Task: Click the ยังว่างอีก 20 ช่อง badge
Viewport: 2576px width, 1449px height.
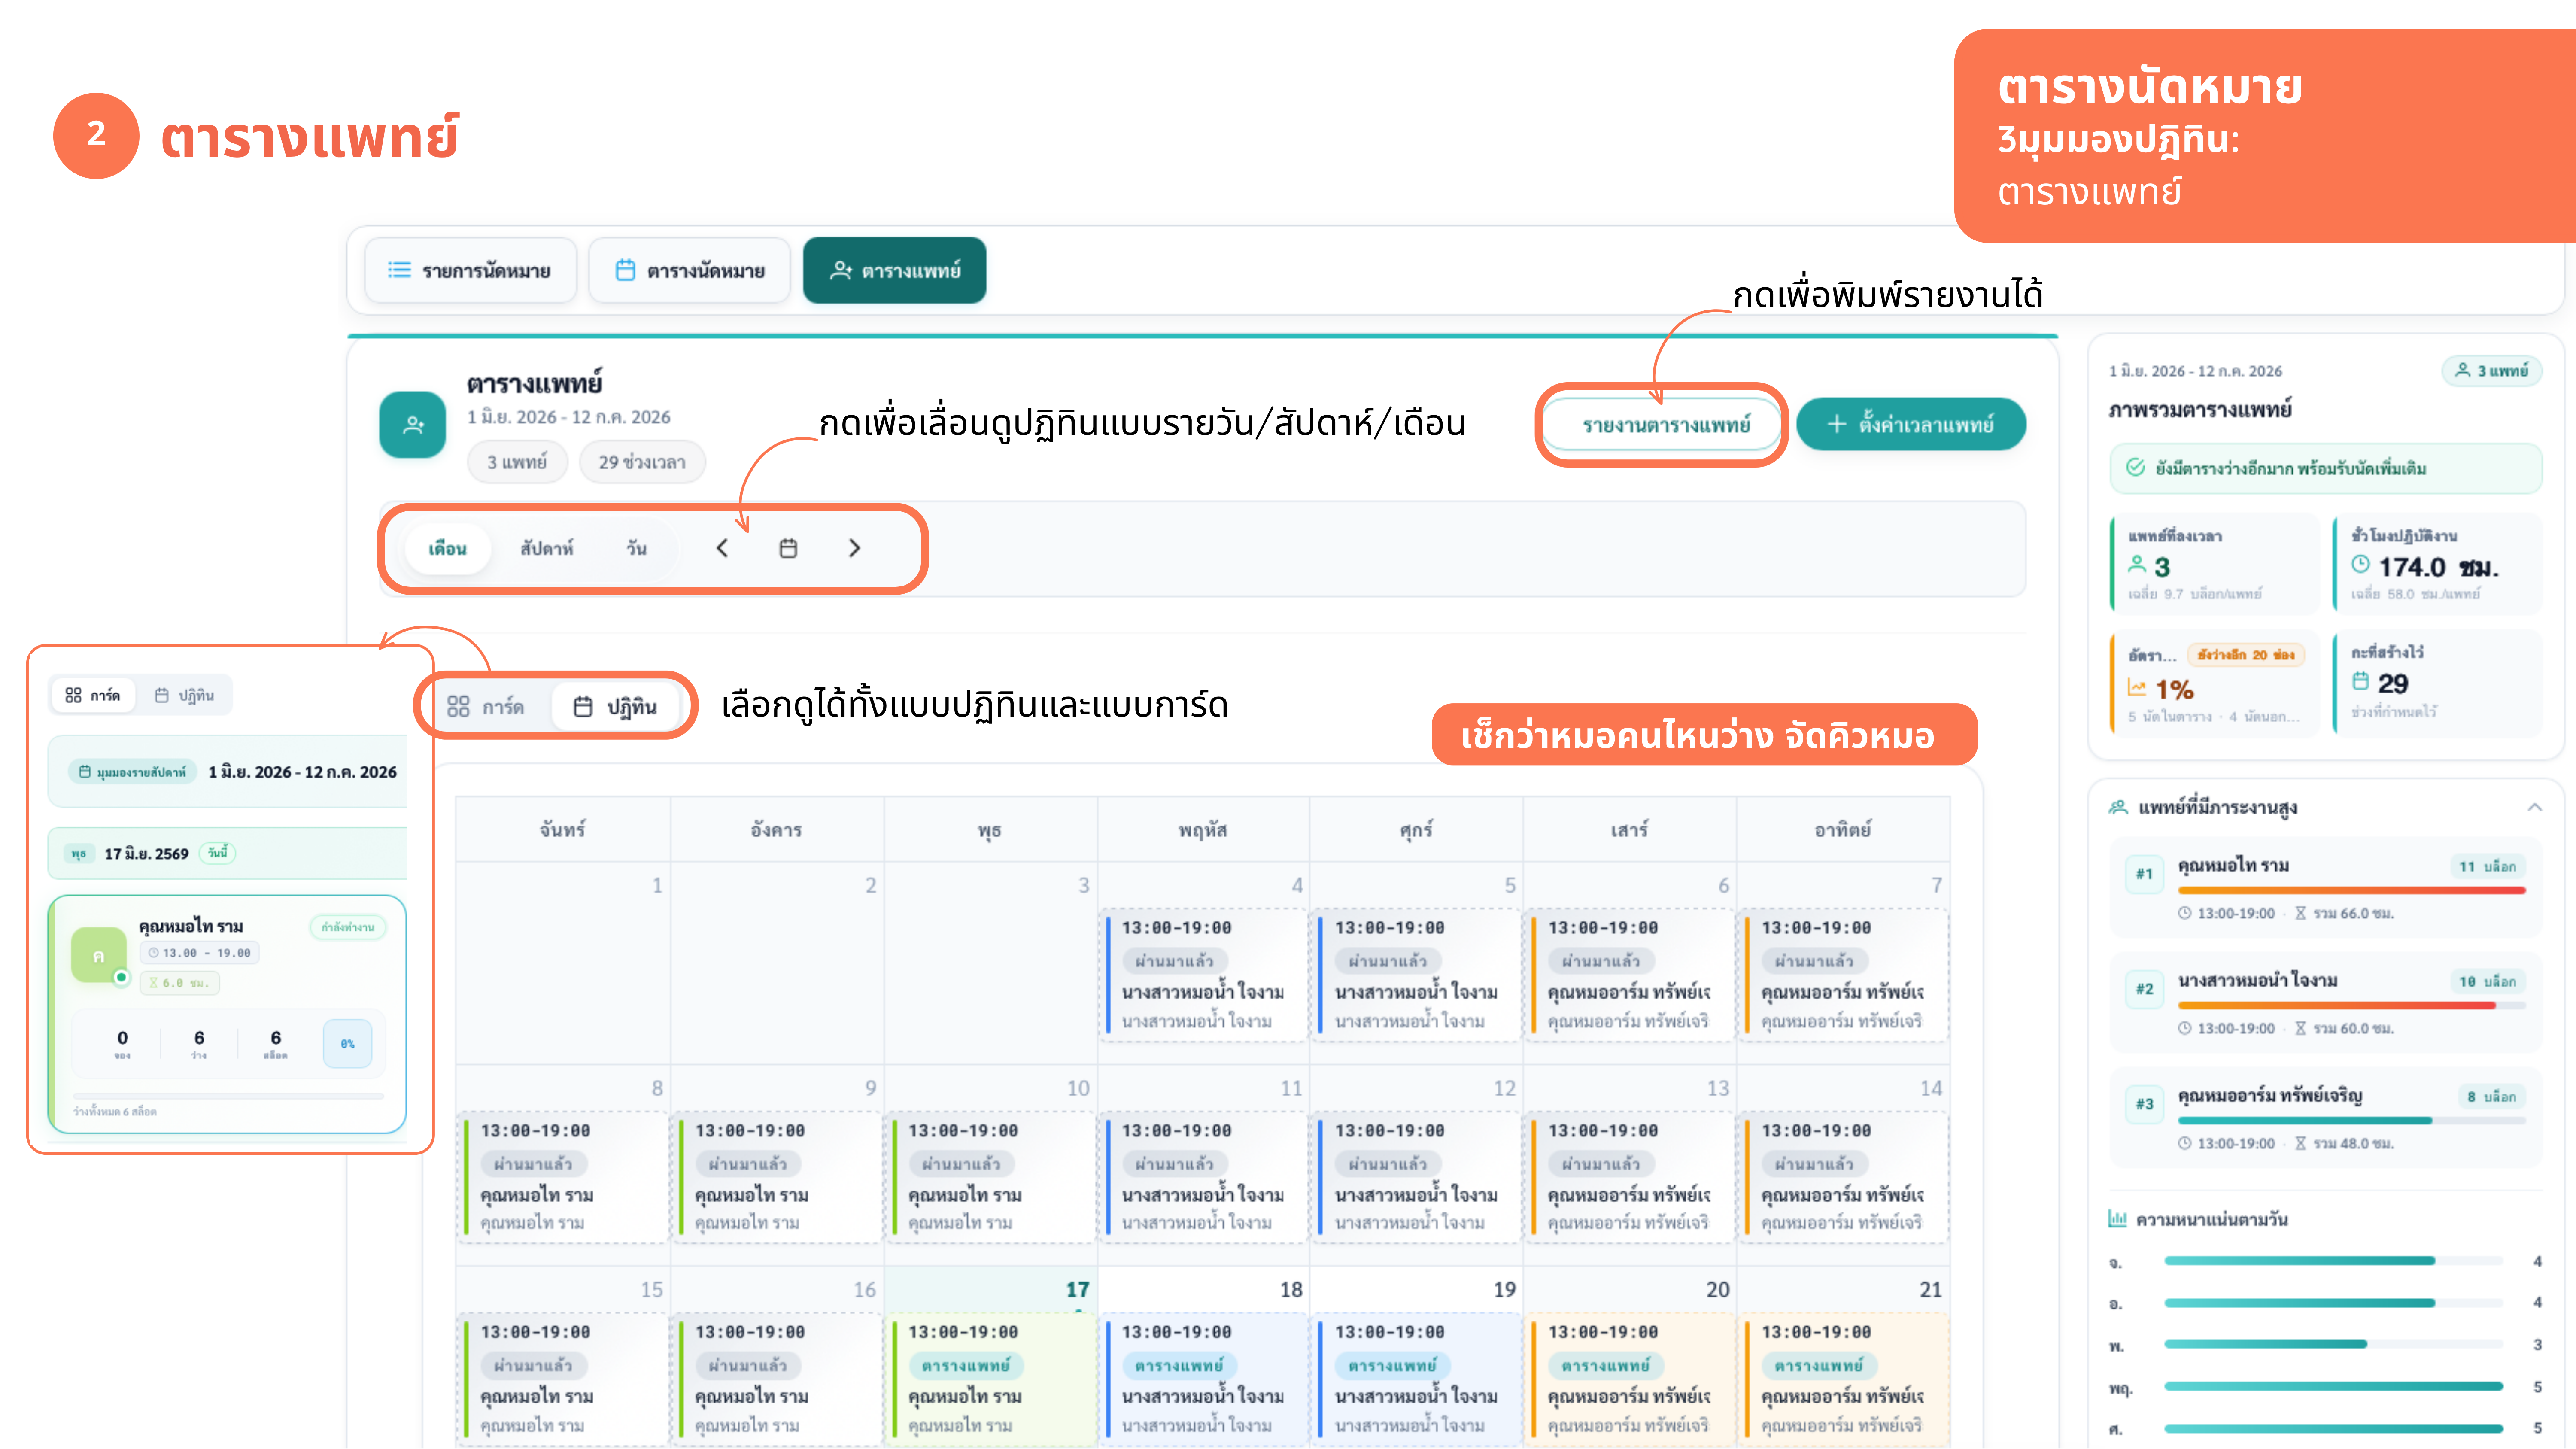Action: tap(2246, 655)
